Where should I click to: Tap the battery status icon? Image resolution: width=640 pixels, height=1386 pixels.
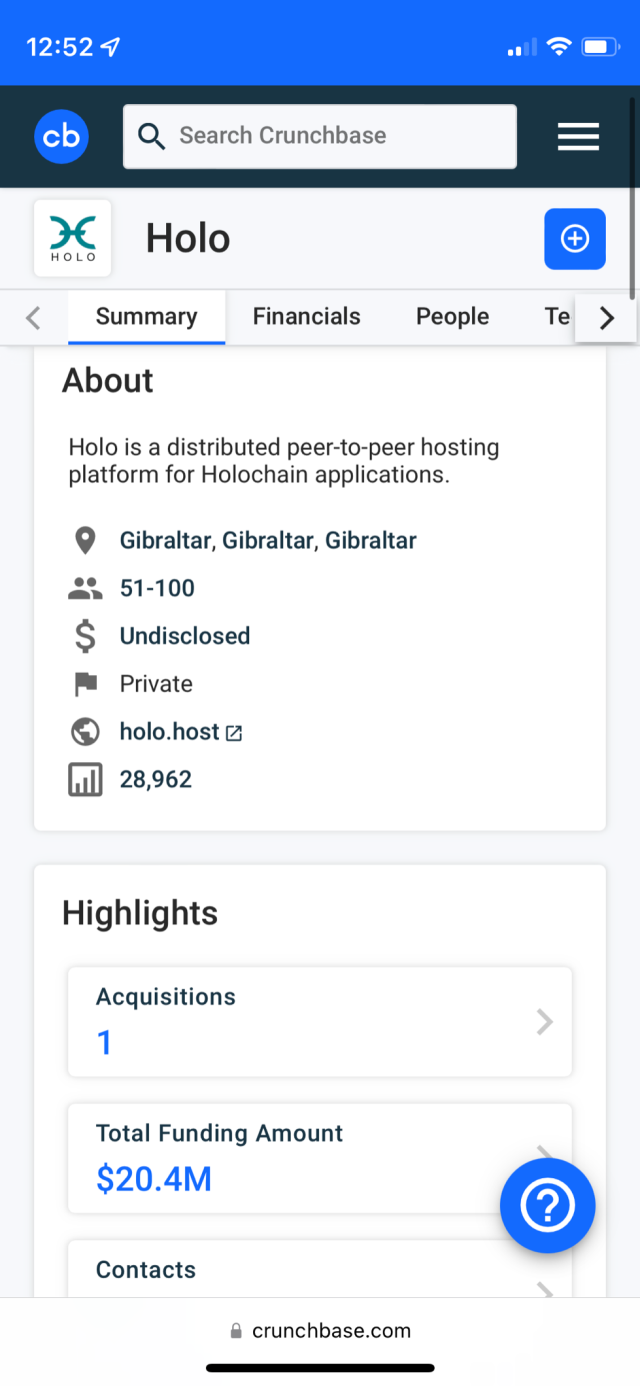(601, 47)
